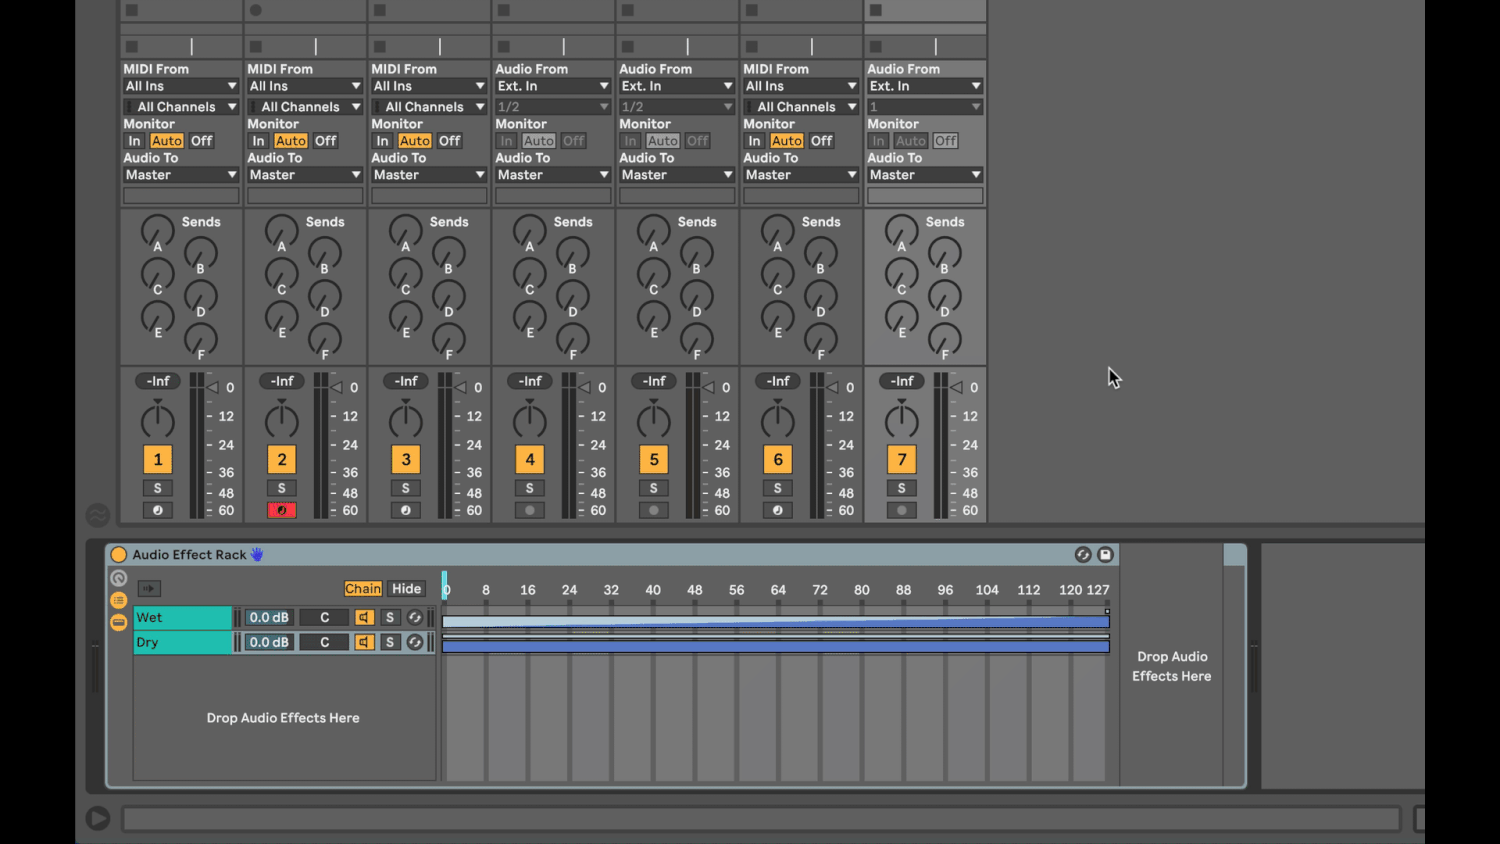Click the Wet chain's 0.0 dB volume field
This screenshot has height=844, width=1500.
(x=268, y=617)
